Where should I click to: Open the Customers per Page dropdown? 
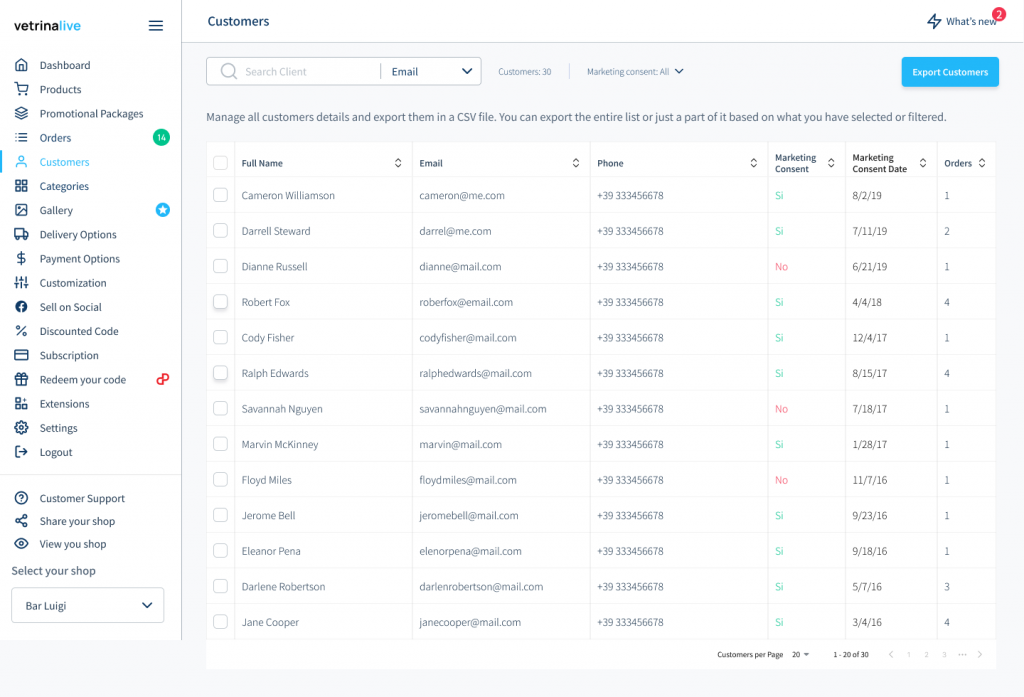[x=801, y=655]
